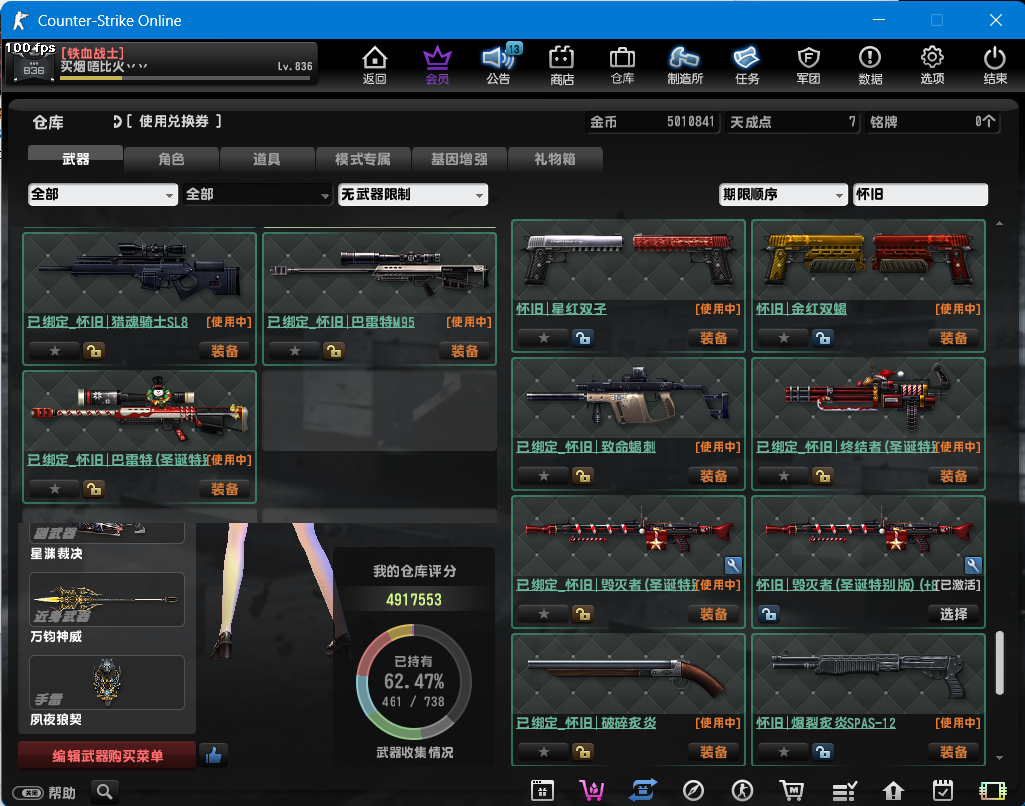This screenshot has height=806, width=1025.
Task: Click the weapon list vertical scrollbar thumb
Action: tap(1000, 663)
